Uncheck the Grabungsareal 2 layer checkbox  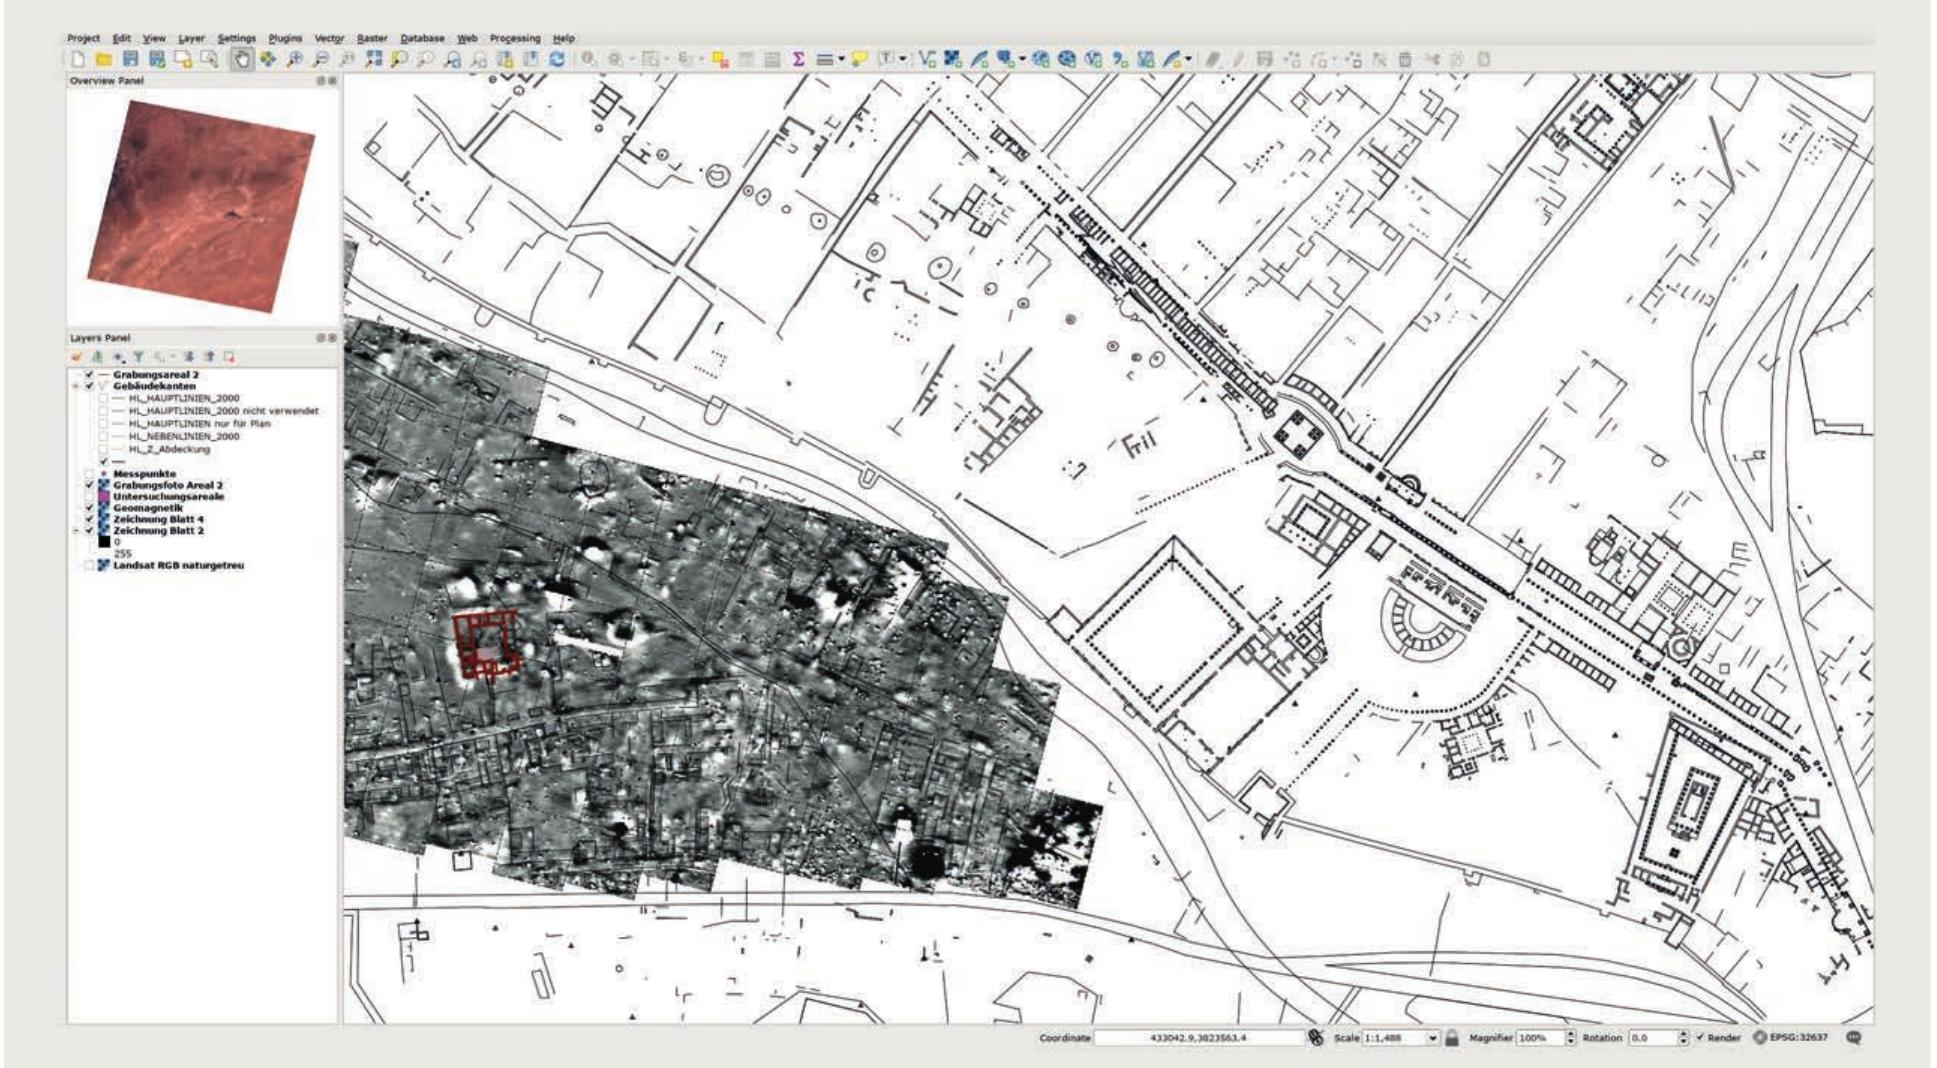pyautogui.click(x=89, y=374)
